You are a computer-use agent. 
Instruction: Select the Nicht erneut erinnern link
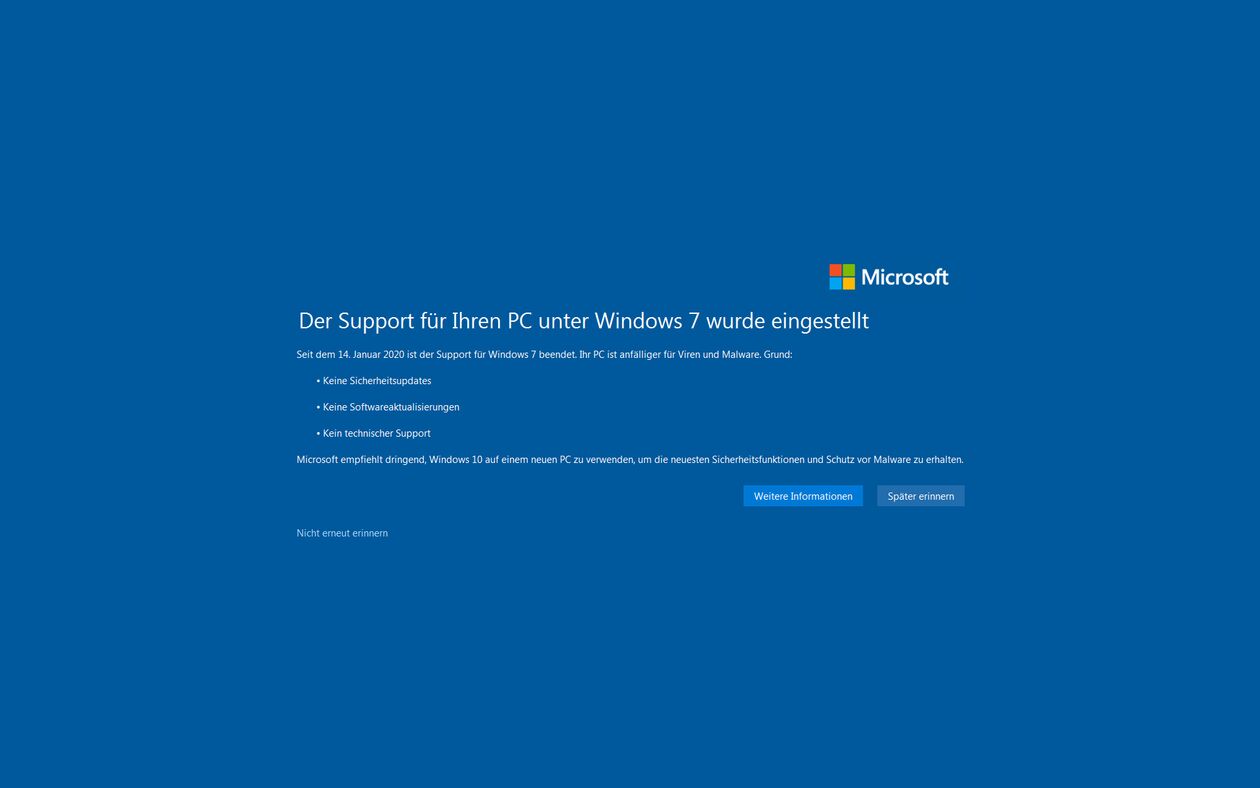(x=342, y=533)
